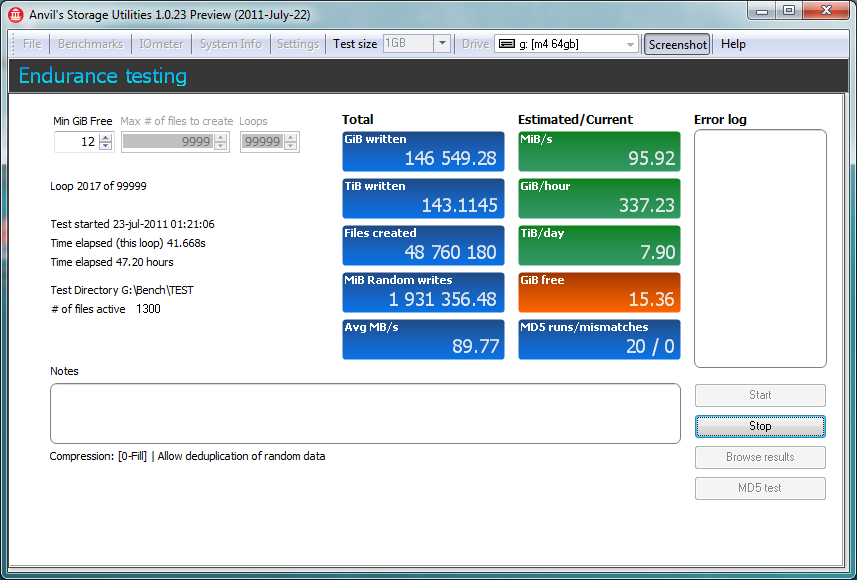Click the 'Notes' label
This screenshot has width=857, height=580.
pos(64,371)
